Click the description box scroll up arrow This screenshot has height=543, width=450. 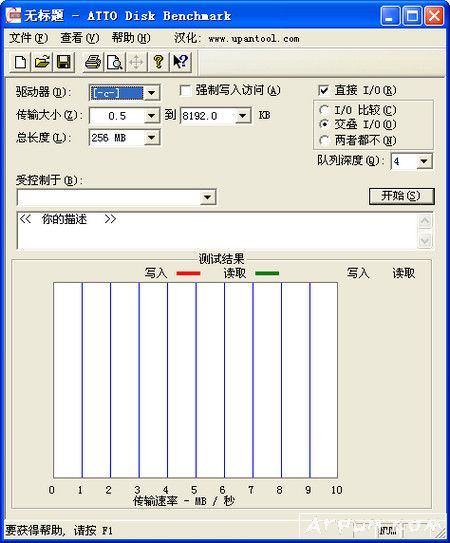(425, 221)
